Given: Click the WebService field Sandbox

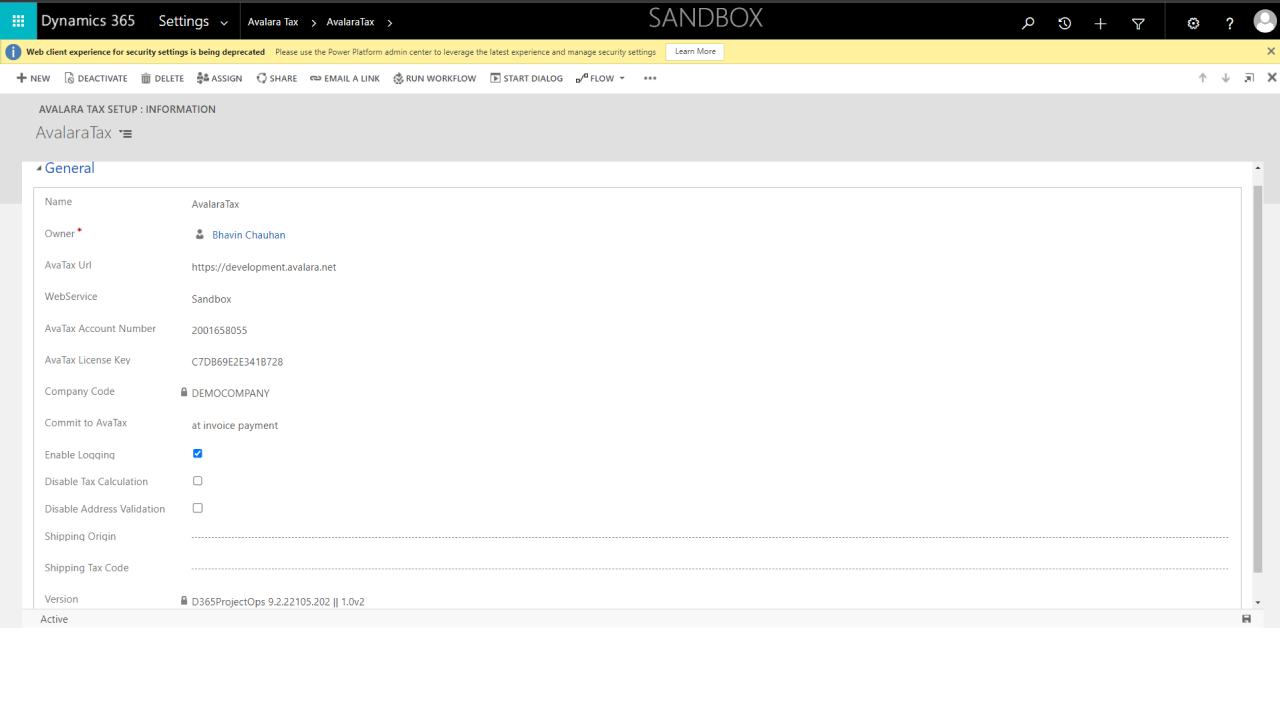Looking at the screenshot, I should click(x=211, y=299).
